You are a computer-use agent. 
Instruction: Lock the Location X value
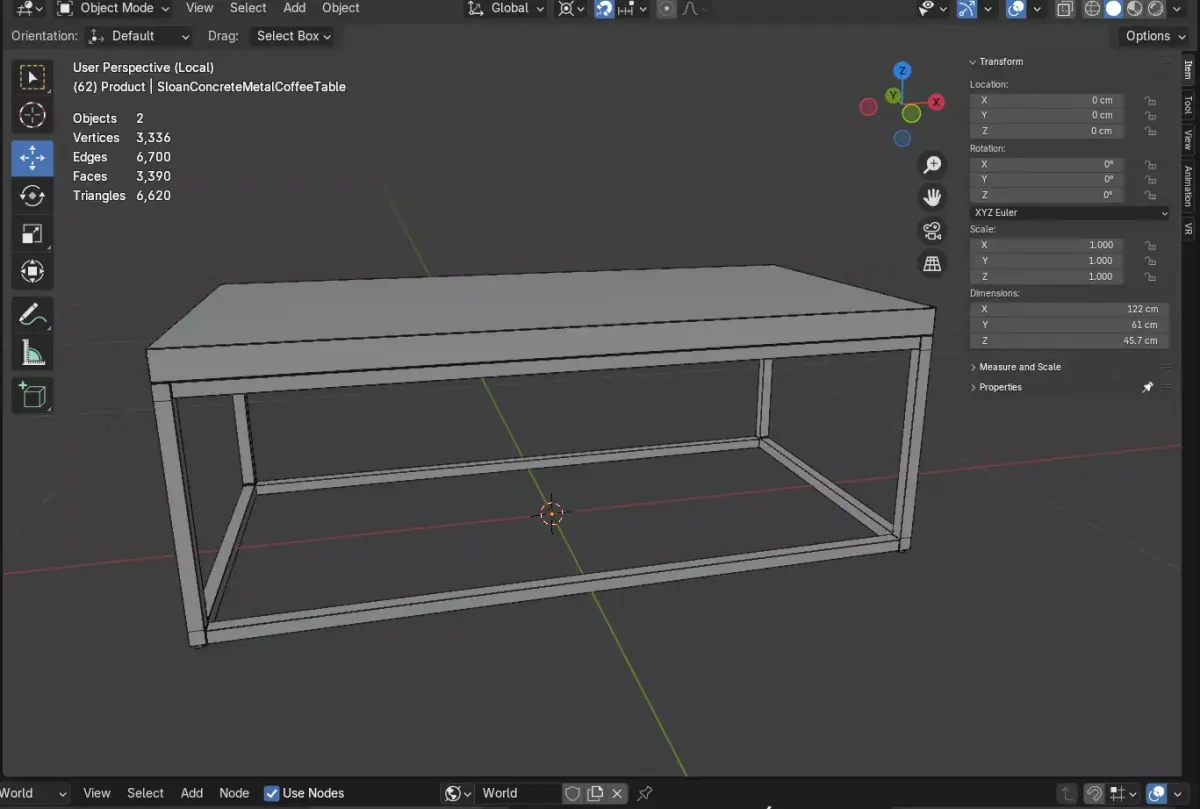point(1151,100)
